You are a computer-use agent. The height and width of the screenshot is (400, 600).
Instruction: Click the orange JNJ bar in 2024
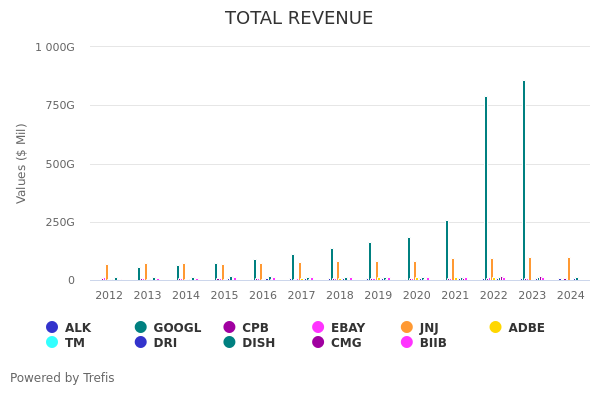(x=569, y=269)
